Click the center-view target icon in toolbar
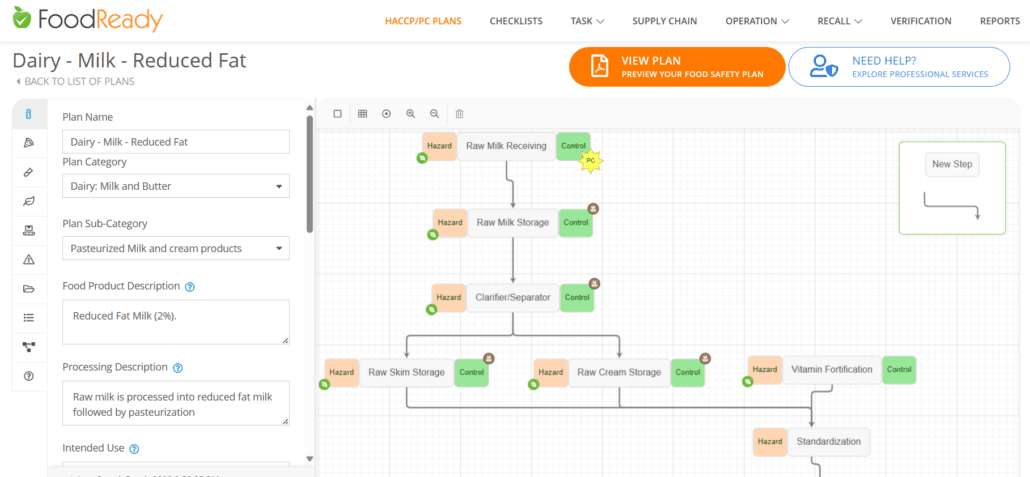 386,114
